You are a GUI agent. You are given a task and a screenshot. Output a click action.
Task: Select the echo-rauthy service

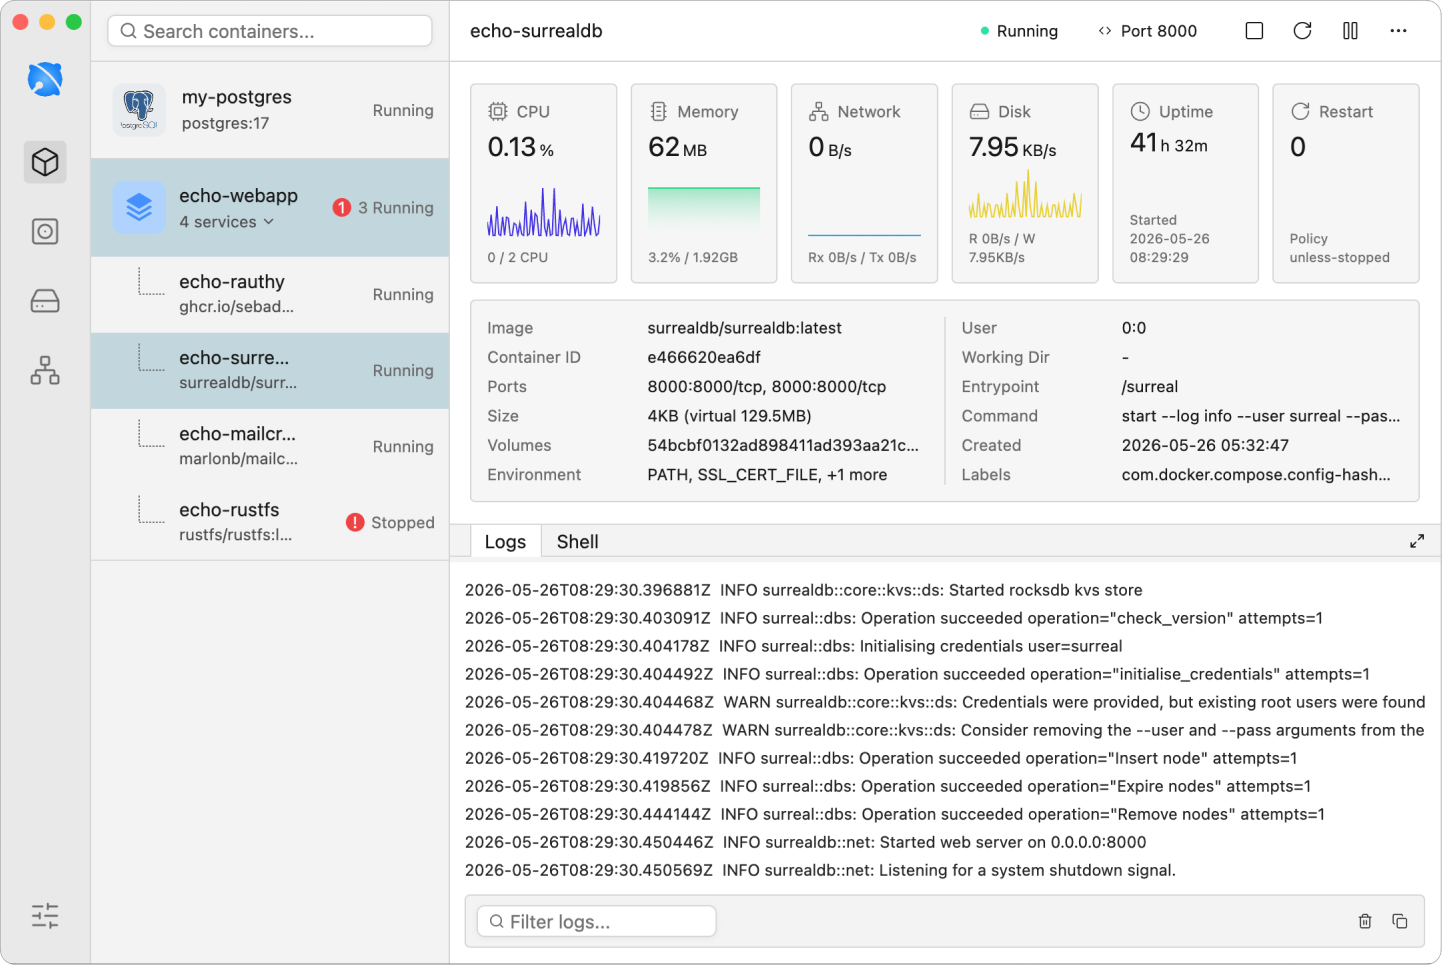point(270,294)
